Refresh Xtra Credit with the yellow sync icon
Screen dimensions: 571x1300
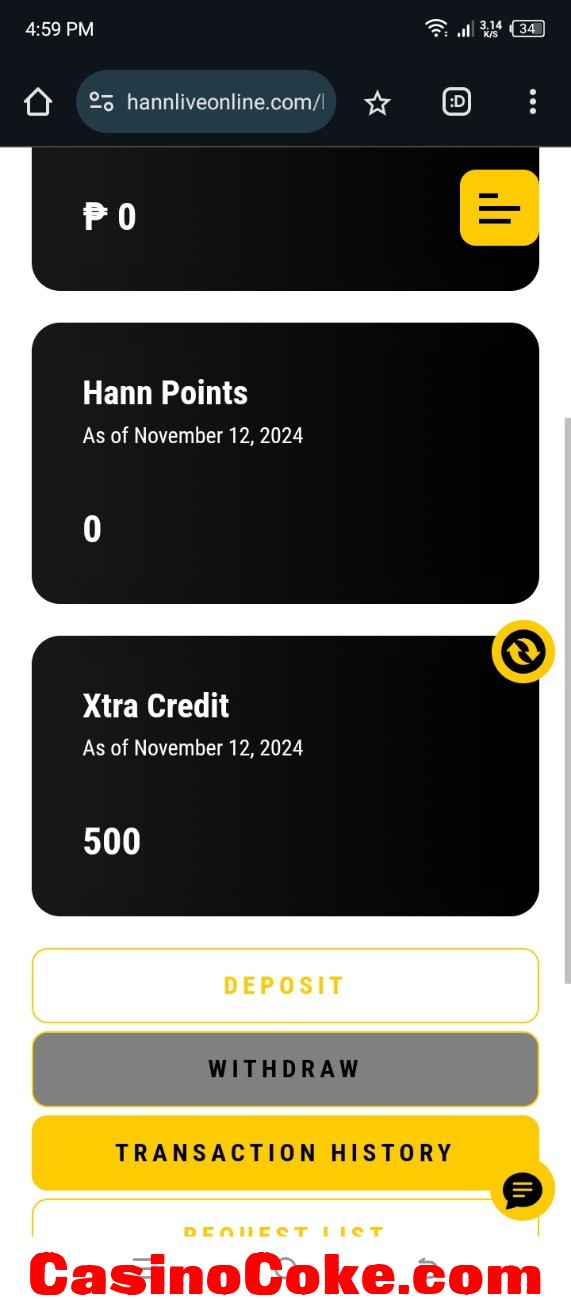point(523,652)
